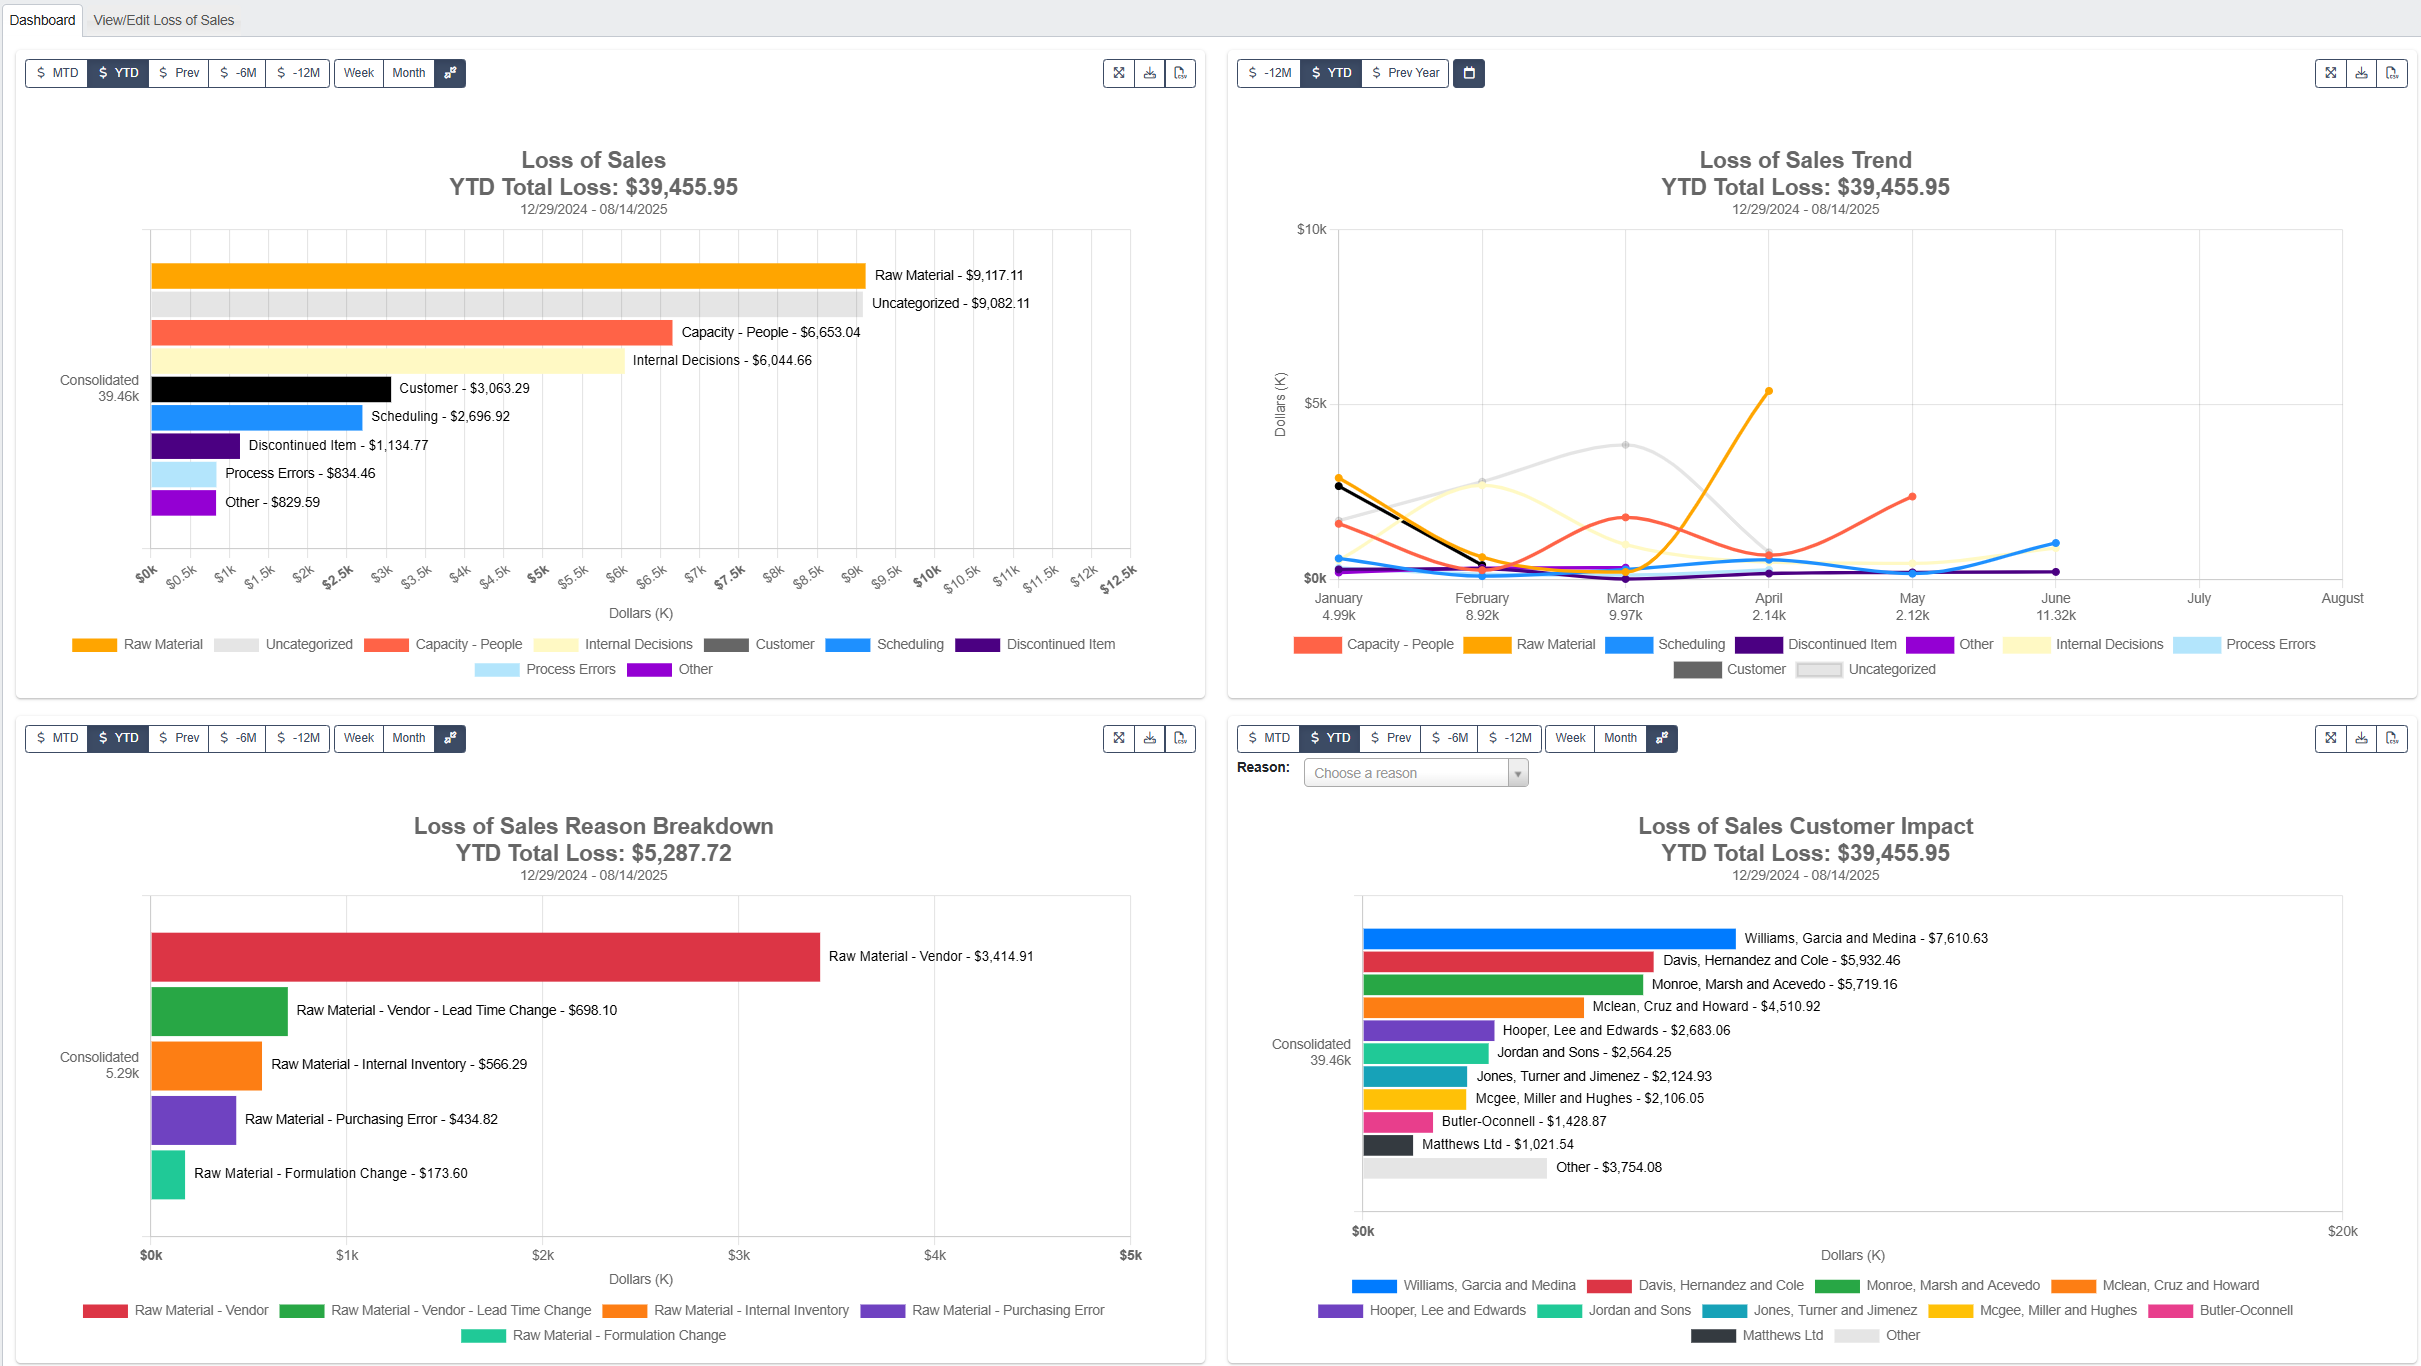Click the compare icon beside Month on the Reason Breakdown toolbar
Viewport: 2421px width, 1366px height.
coord(450,738)
